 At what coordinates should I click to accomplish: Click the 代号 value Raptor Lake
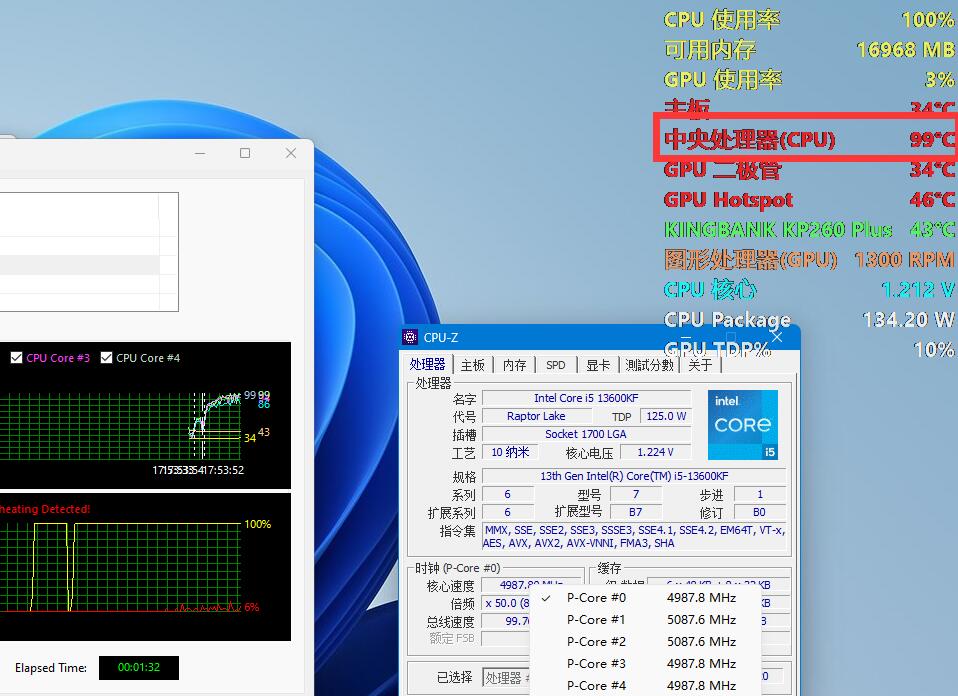point(536,416)
